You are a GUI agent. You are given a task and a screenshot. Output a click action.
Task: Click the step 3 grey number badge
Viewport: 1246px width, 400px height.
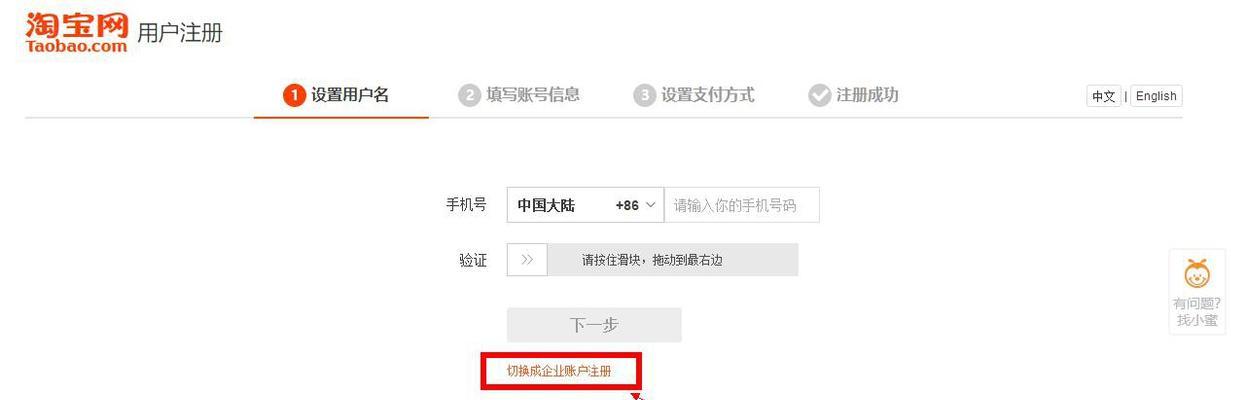[644, 95]
